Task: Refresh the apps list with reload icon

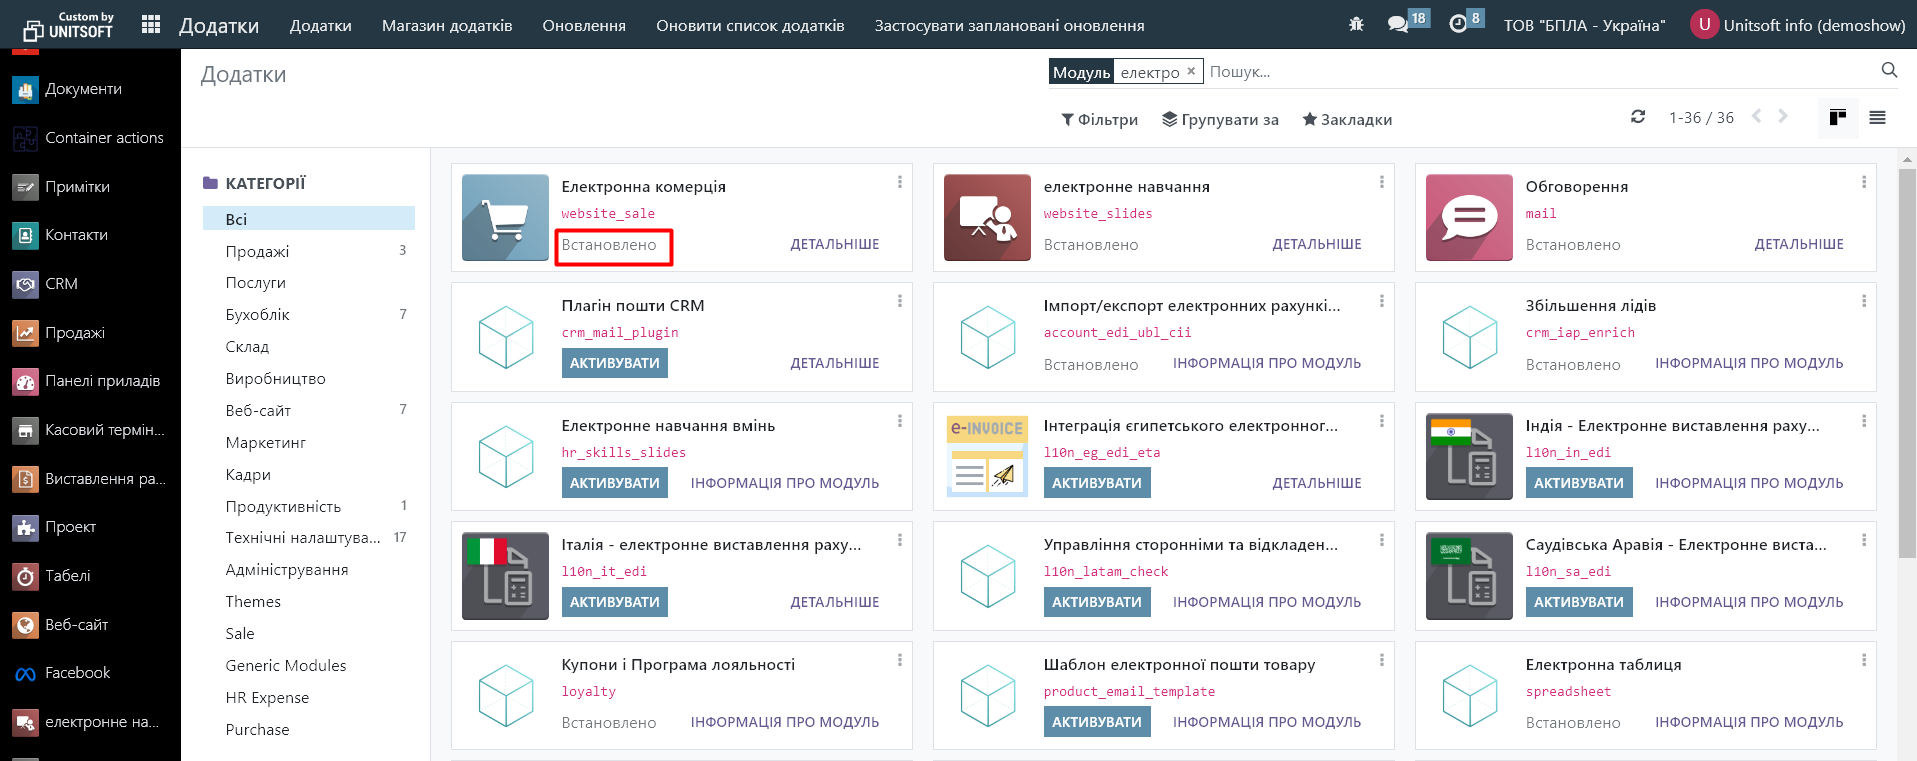Action: coord(1638,117)
